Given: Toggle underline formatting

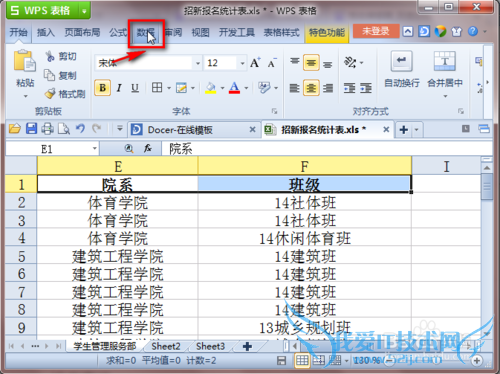Looking at the screenshot, I should (x=135, y=88).
